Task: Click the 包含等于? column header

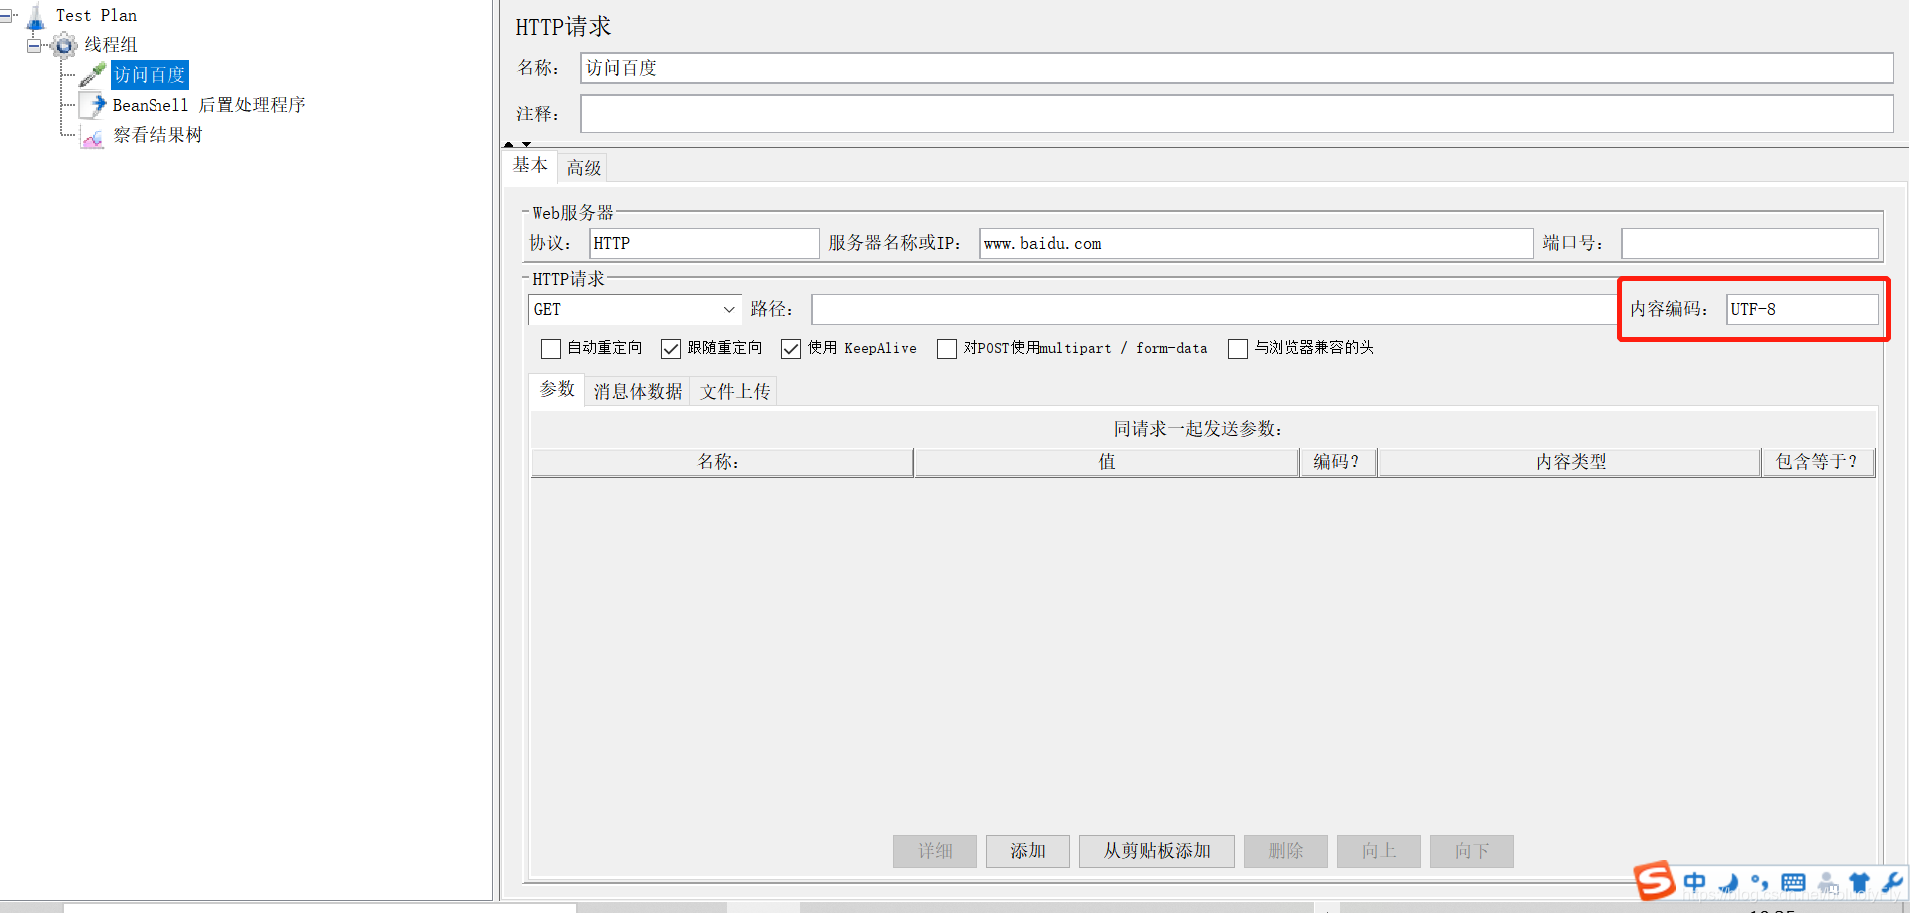Action: pyautogui.click(x=1818, y=462)
